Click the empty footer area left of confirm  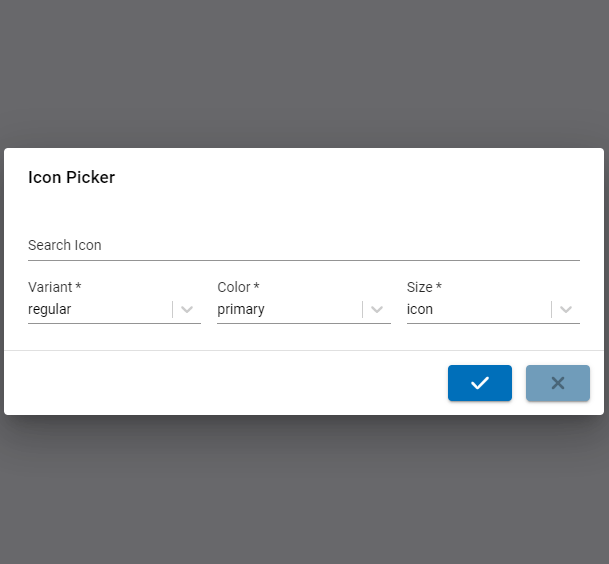click(x=220, y=383)
